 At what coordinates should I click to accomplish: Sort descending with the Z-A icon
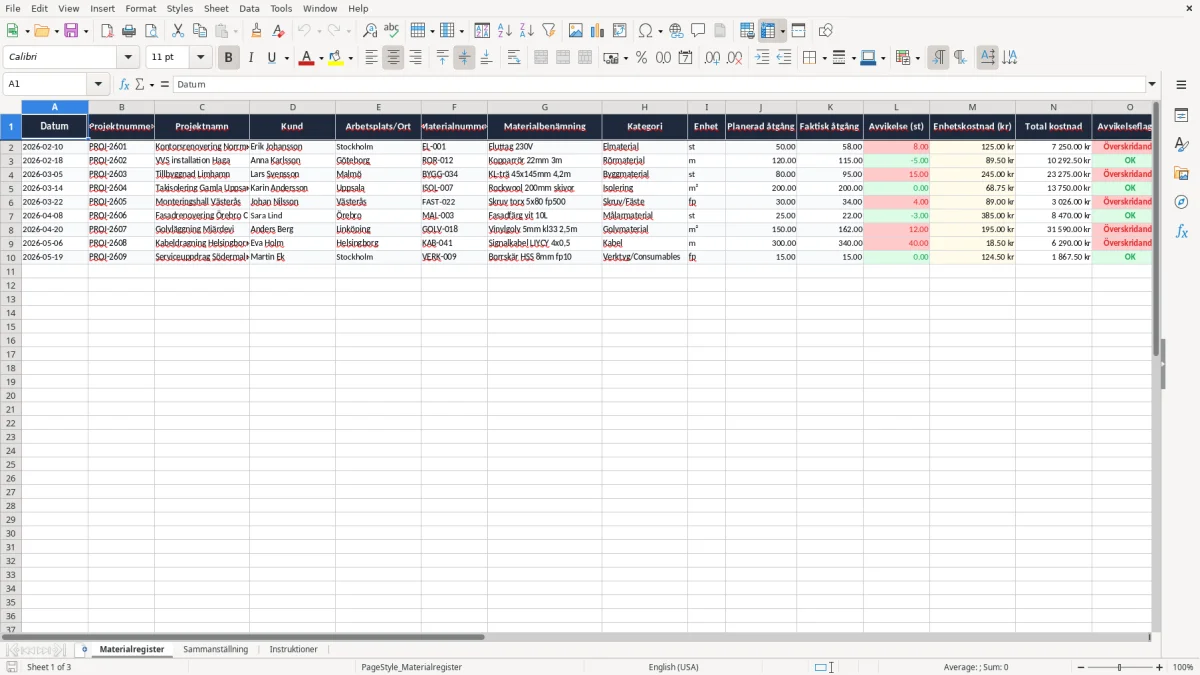pos(527,31)
